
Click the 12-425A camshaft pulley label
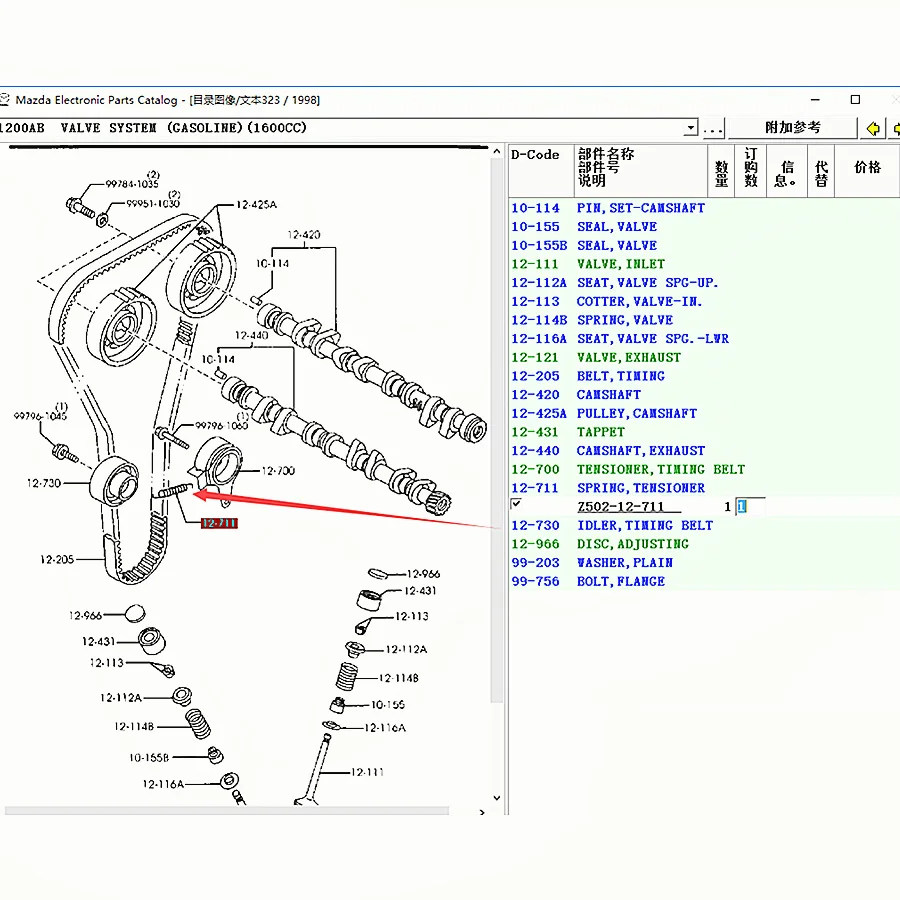tap(256, 205)
